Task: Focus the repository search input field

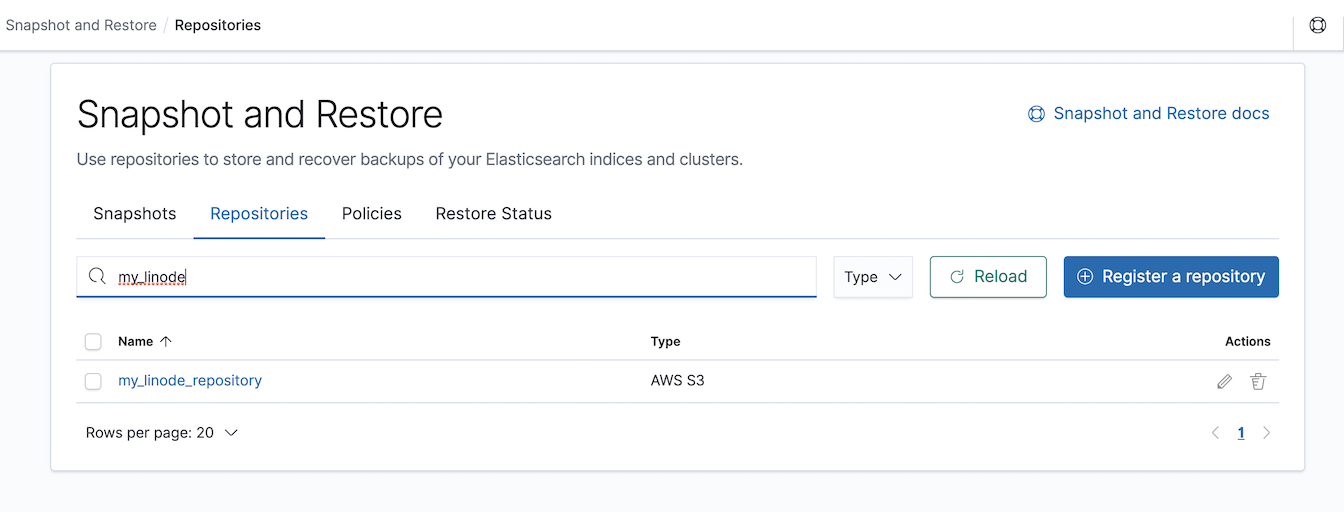Action: [x=447, y=277]
